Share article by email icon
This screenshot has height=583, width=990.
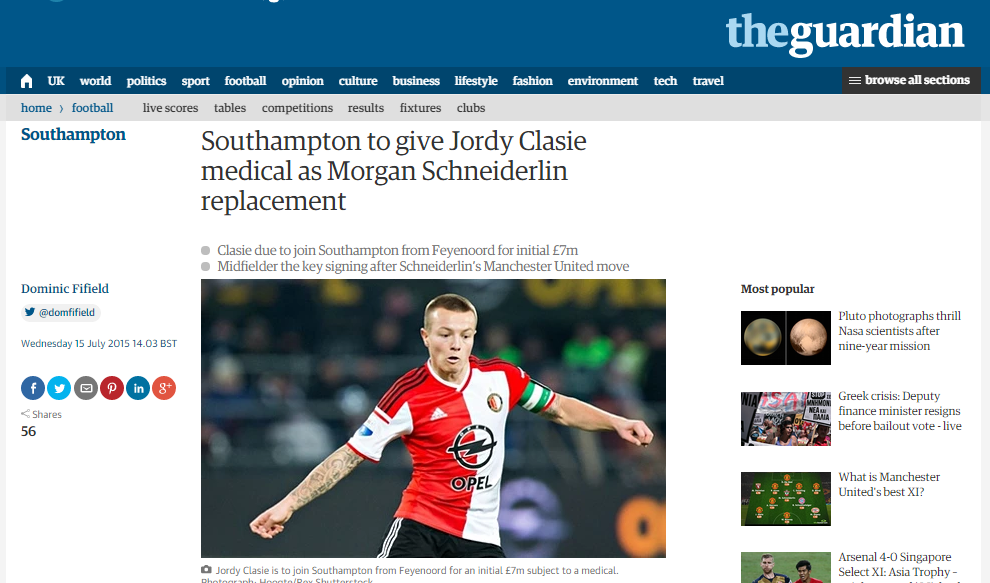86,388
